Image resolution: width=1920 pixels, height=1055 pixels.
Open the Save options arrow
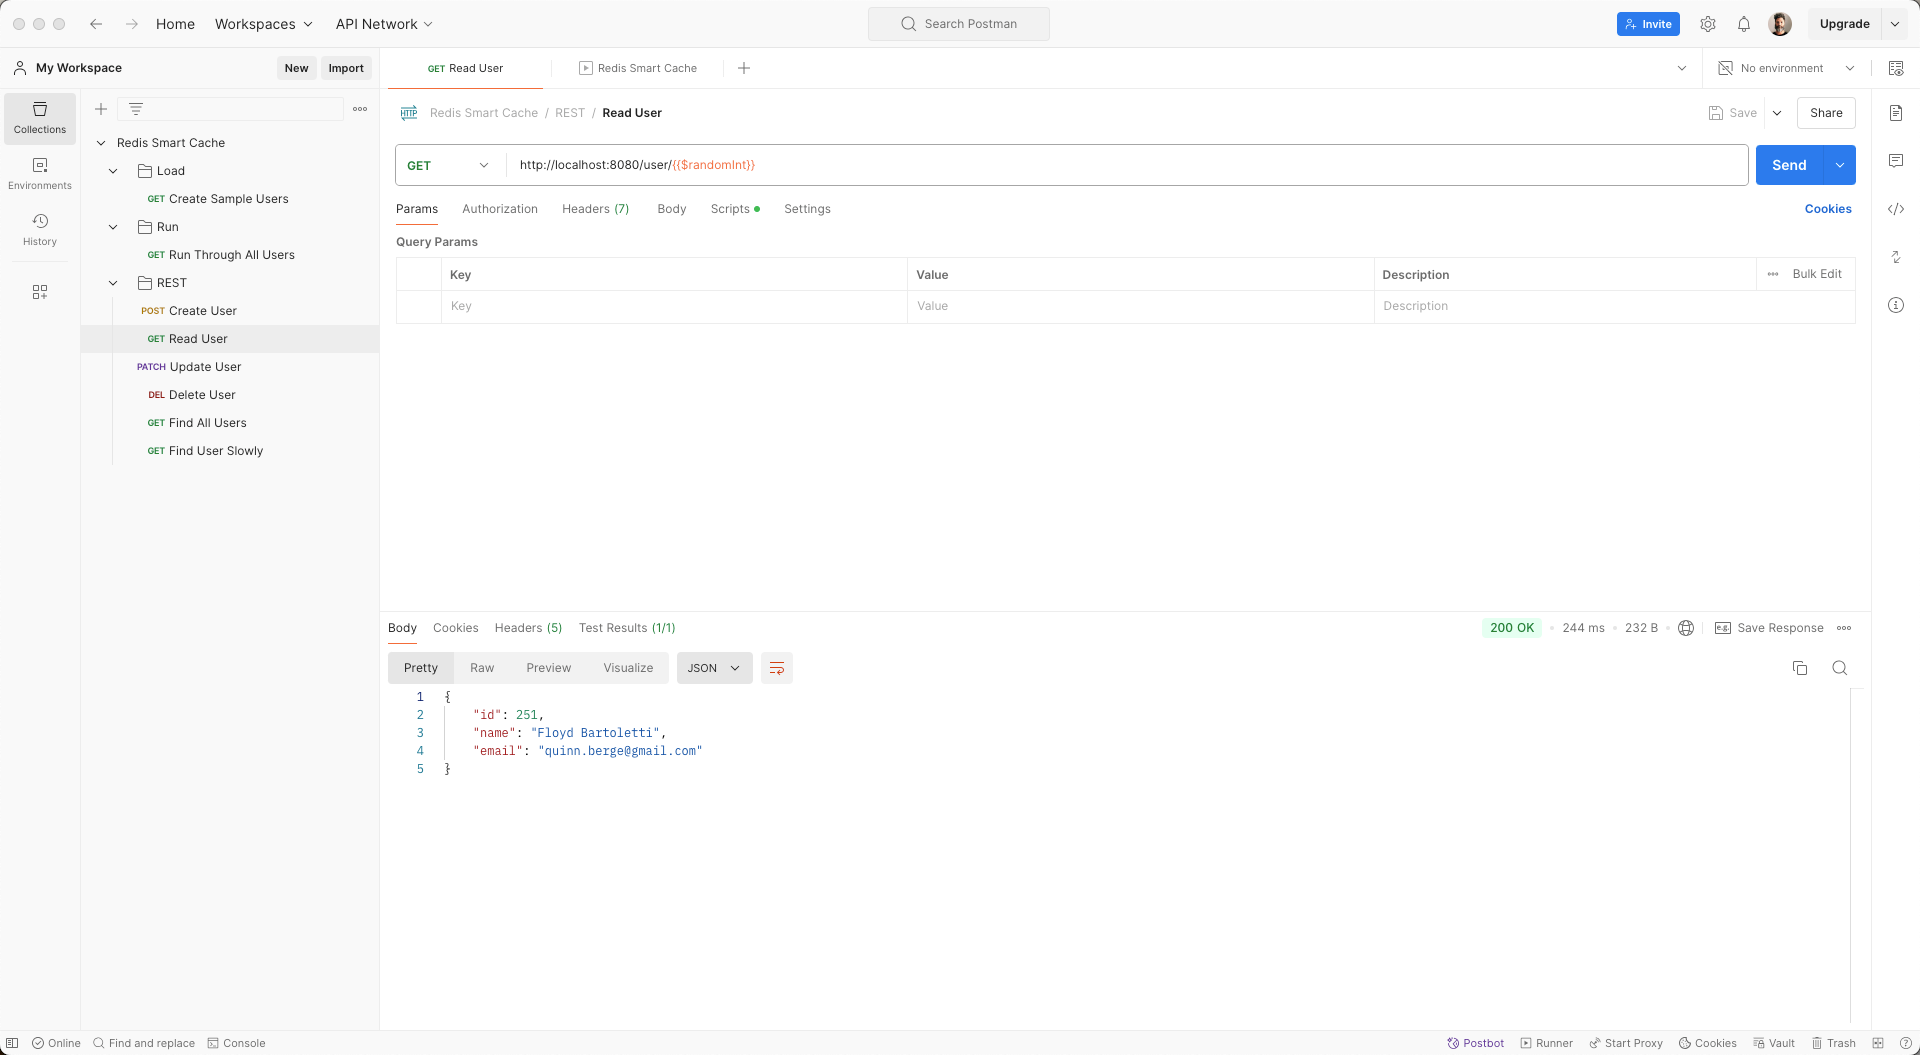click(x=1777, y=113)
